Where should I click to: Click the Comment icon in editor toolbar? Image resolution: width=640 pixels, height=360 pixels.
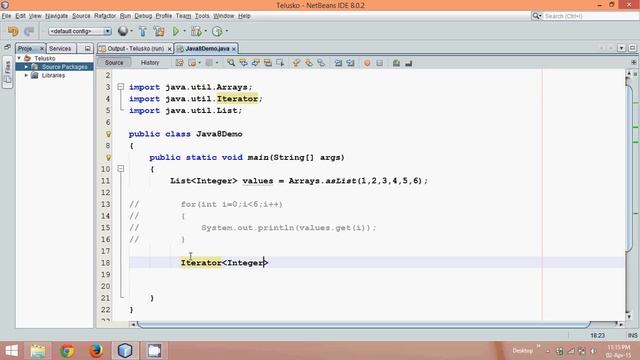pyautogui.click(x=396, y=62)
